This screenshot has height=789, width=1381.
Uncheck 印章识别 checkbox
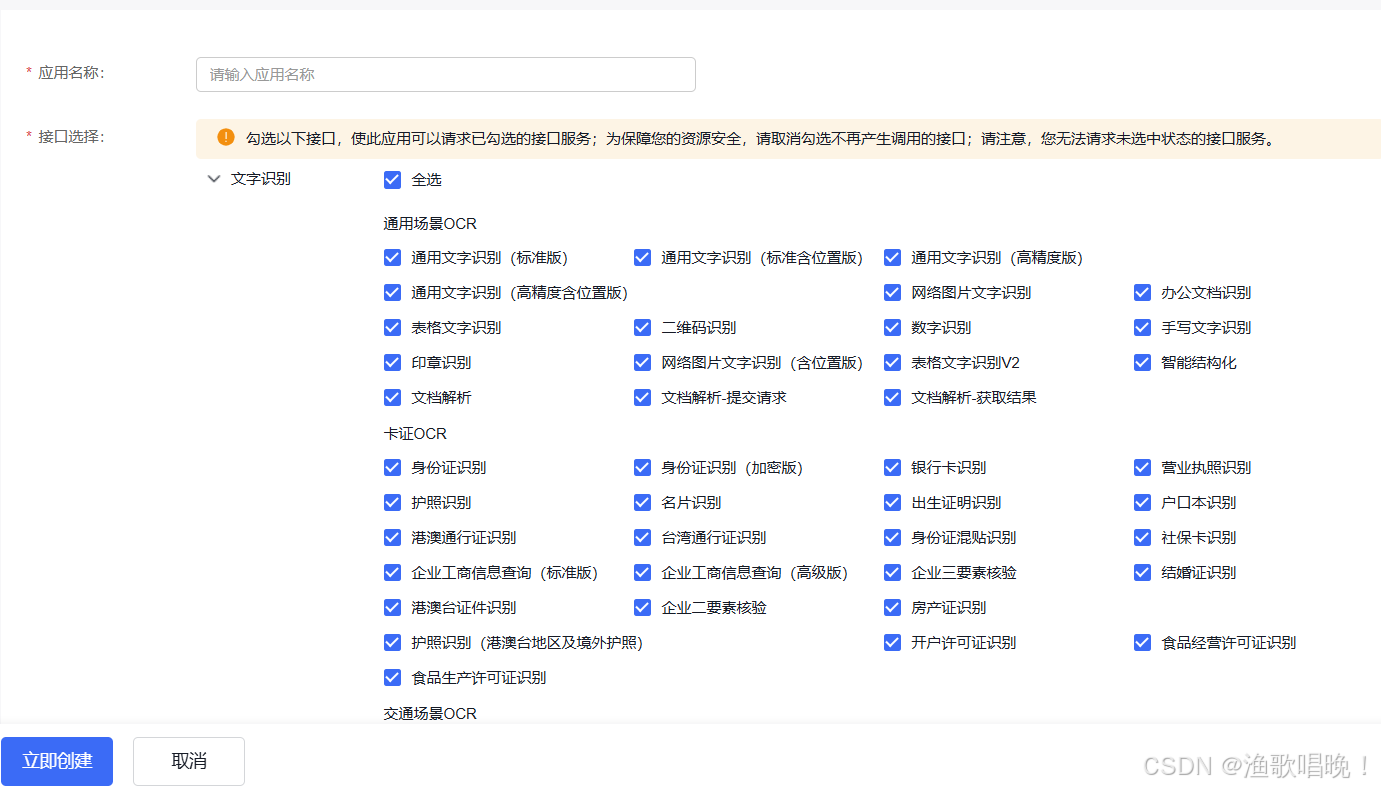pos(392,362)
